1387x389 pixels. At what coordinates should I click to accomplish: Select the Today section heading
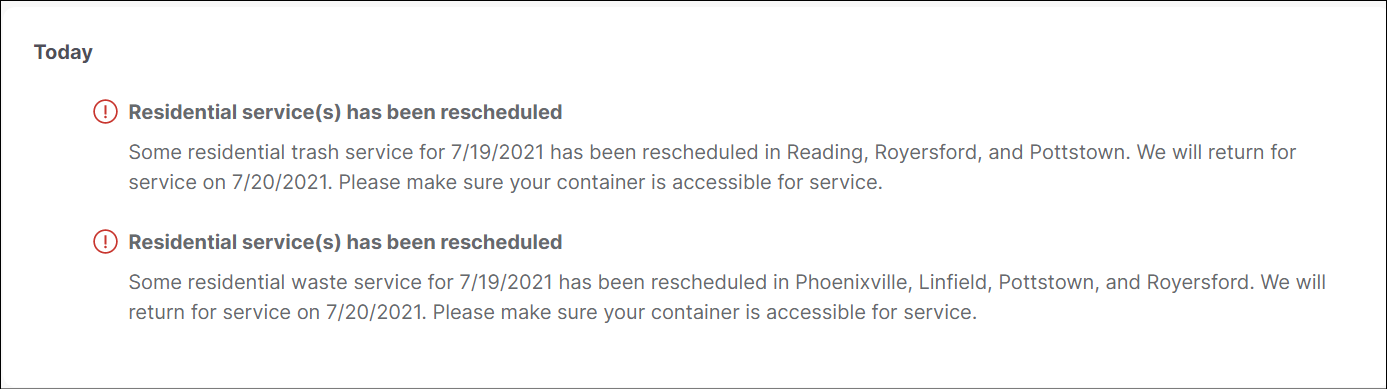tap(63, 52)
